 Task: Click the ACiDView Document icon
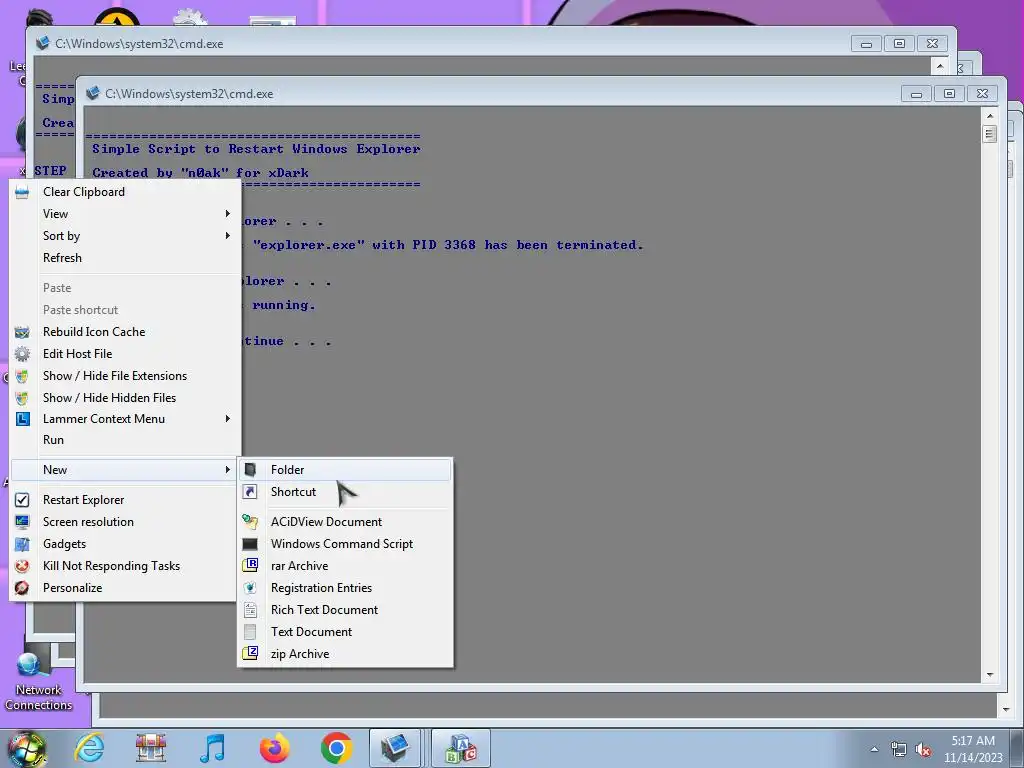250,521
